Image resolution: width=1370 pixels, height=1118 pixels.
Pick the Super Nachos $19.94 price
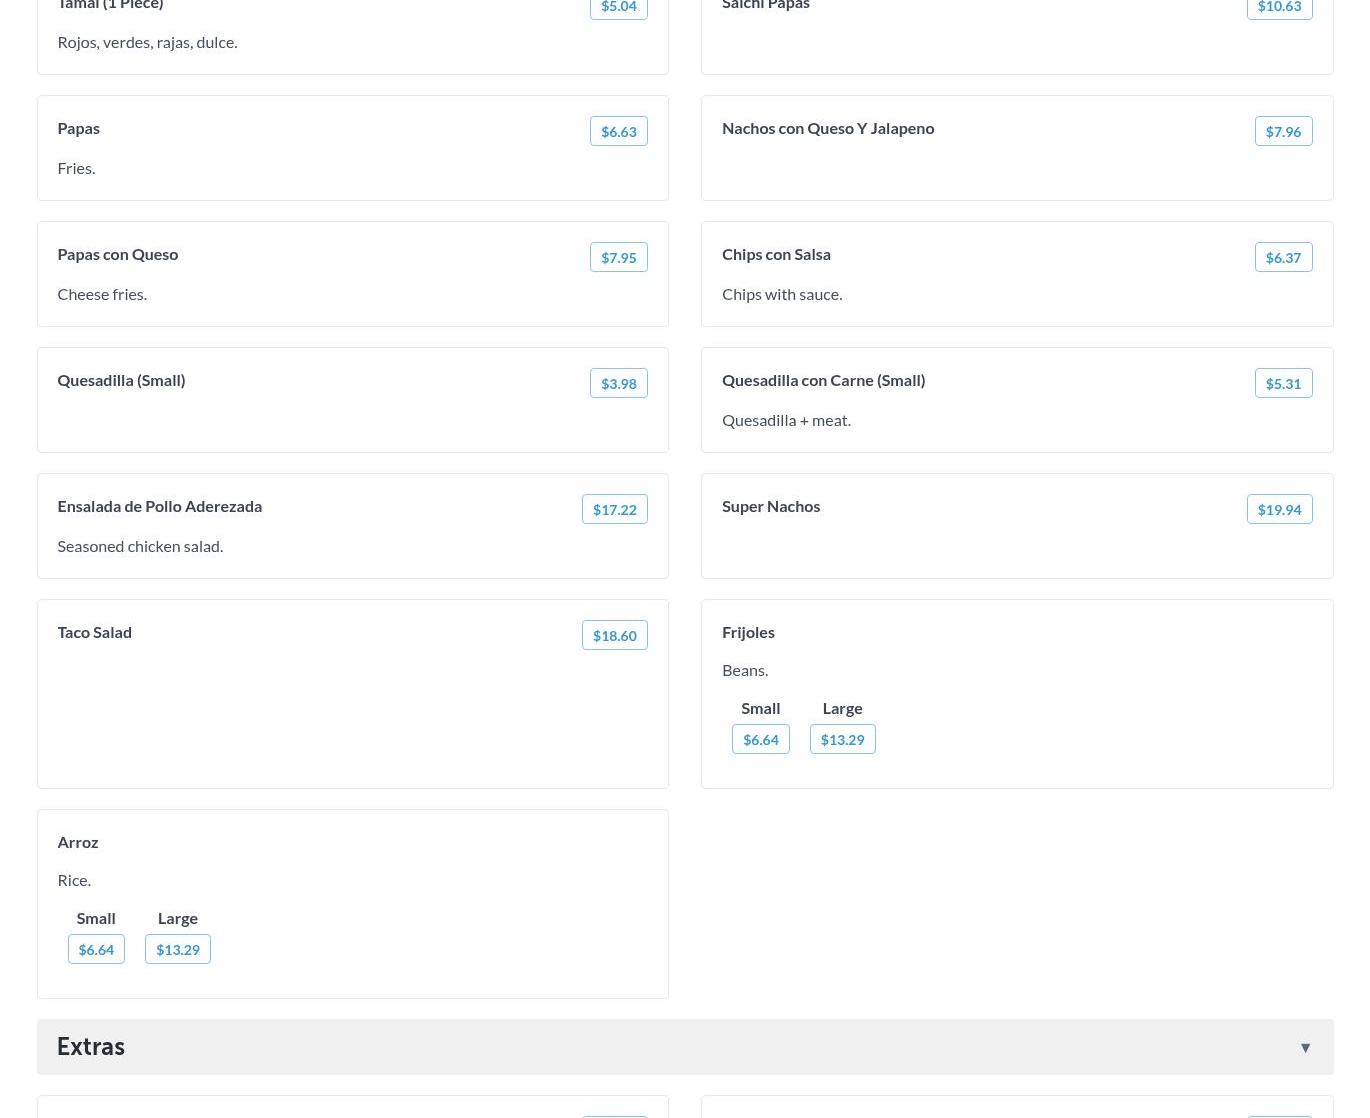coord(1279,509)
